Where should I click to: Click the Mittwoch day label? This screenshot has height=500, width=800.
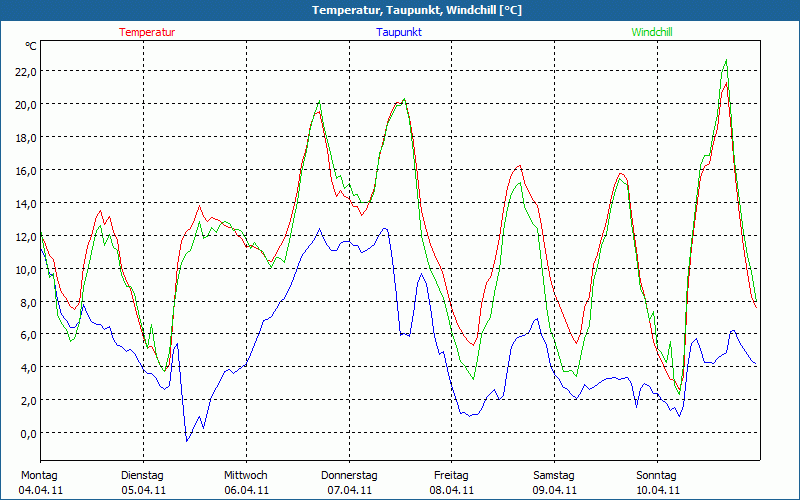click(246, 476)
